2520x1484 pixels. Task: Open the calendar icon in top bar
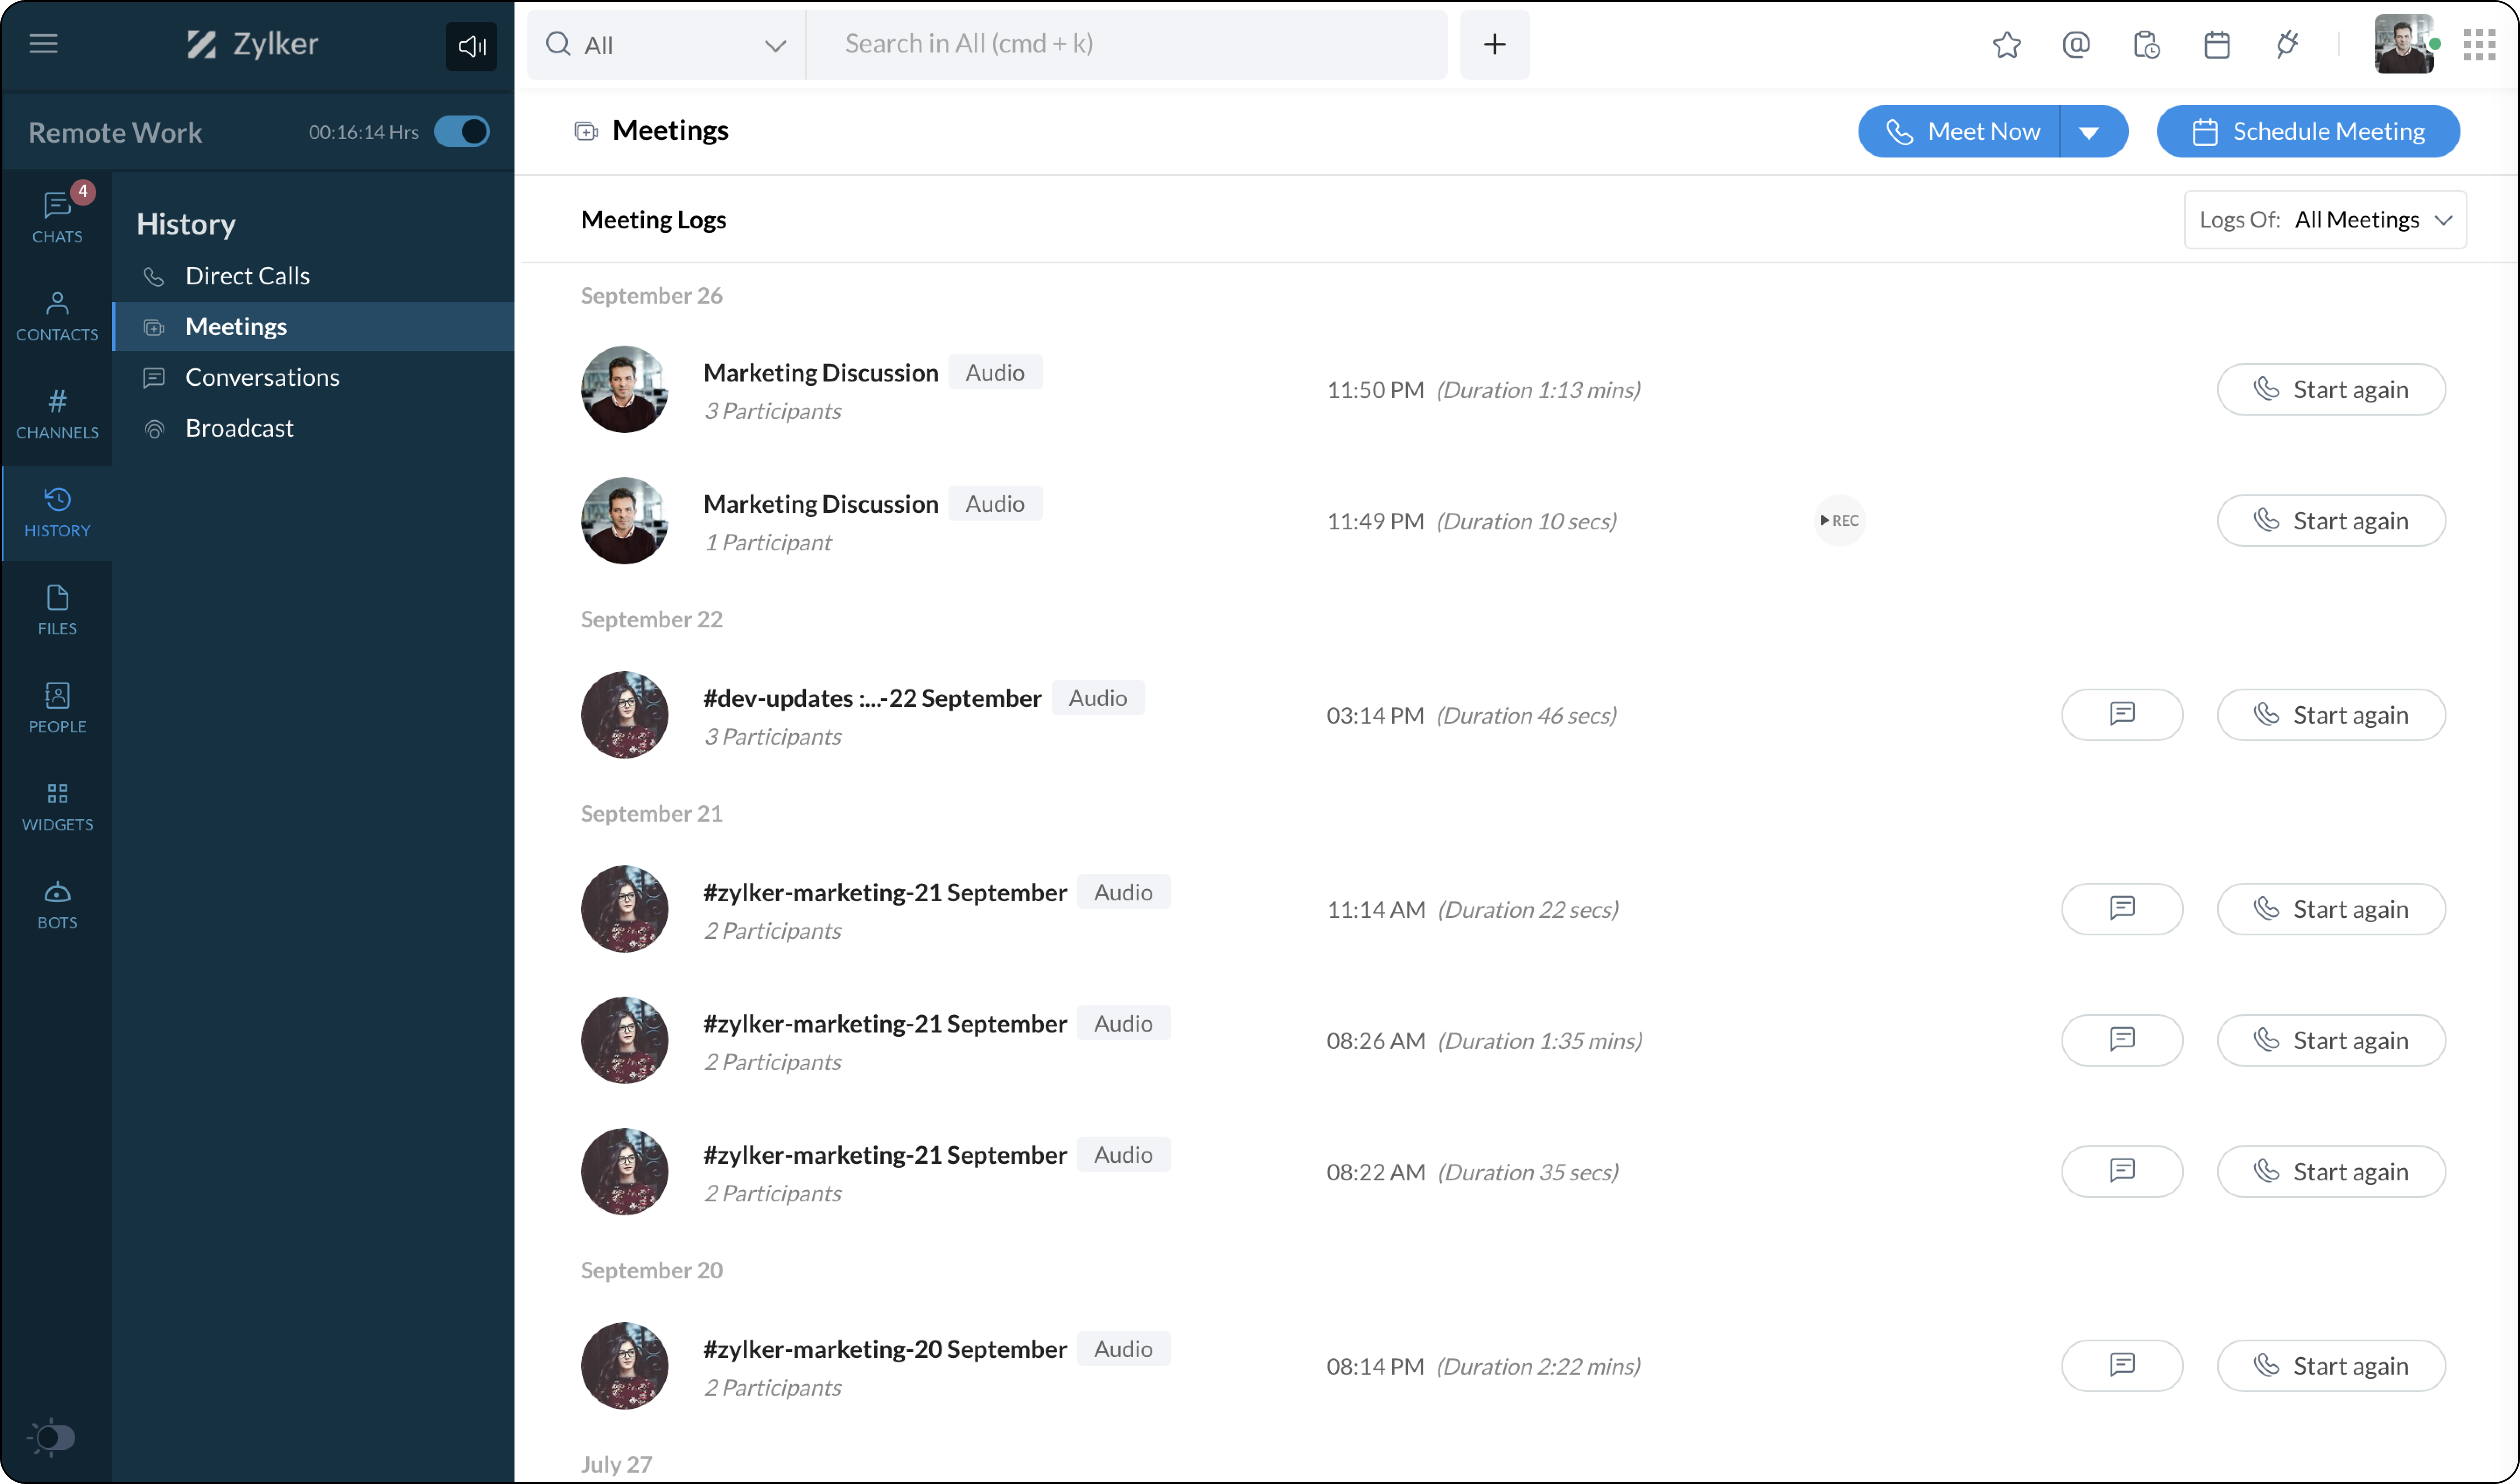[2216, 45]
